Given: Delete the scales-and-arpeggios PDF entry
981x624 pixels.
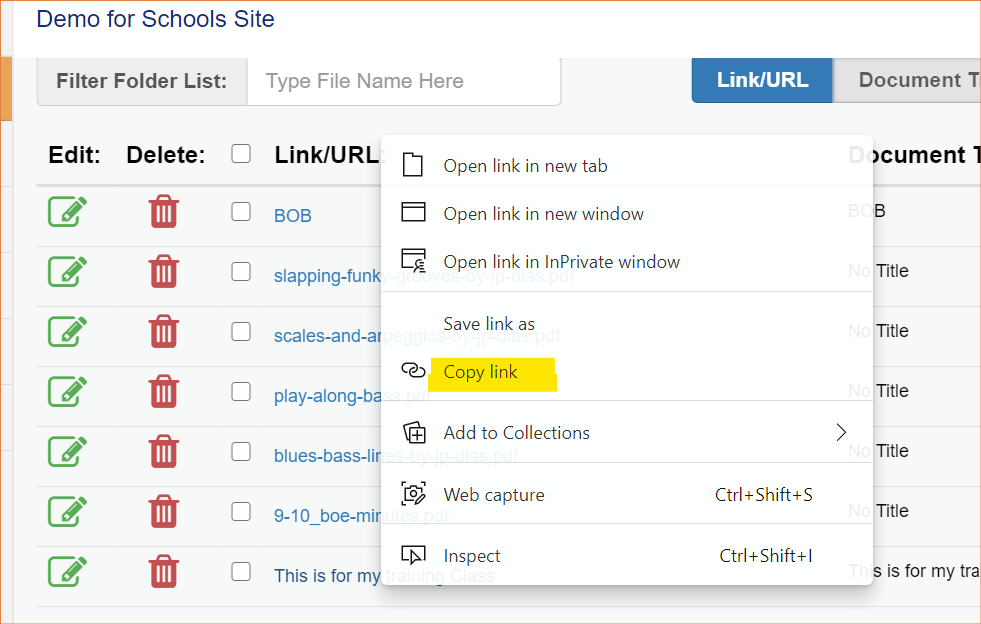Looking at the screenshot, I should click(164, 332).
